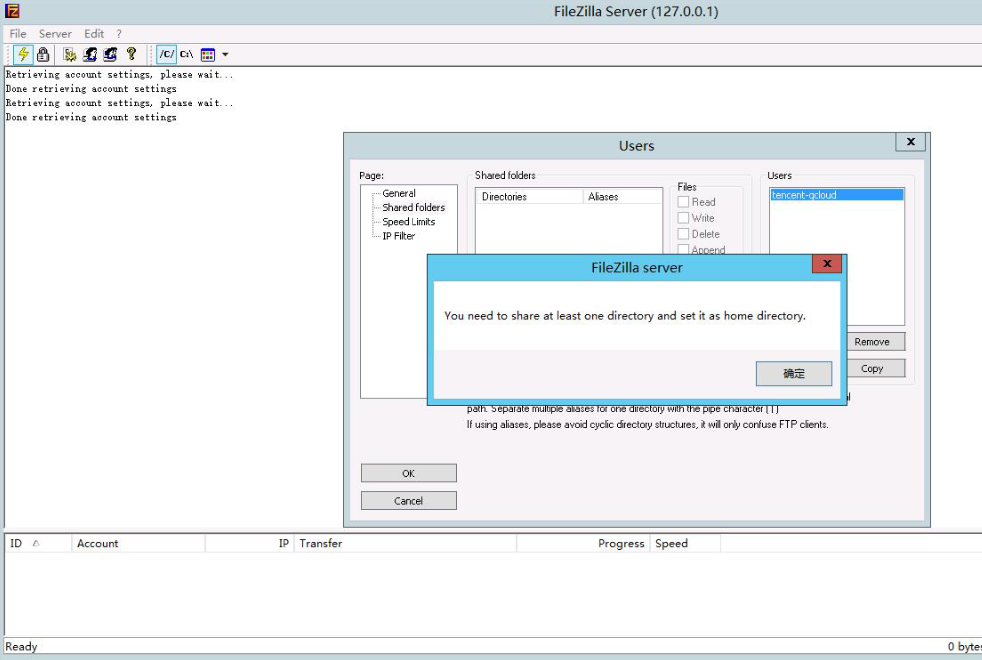Select Speed Limits page in tree

click(x=408, y=222)
